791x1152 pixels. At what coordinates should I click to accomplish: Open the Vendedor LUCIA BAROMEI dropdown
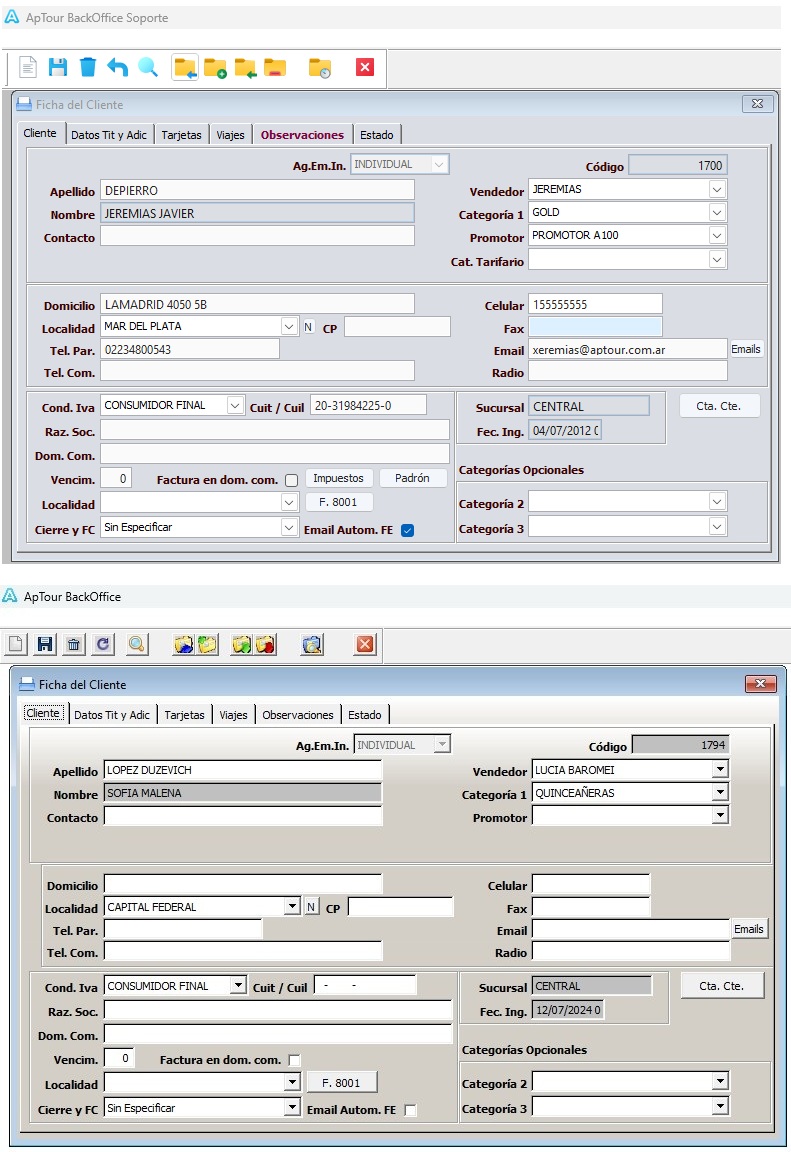point(720,769)
